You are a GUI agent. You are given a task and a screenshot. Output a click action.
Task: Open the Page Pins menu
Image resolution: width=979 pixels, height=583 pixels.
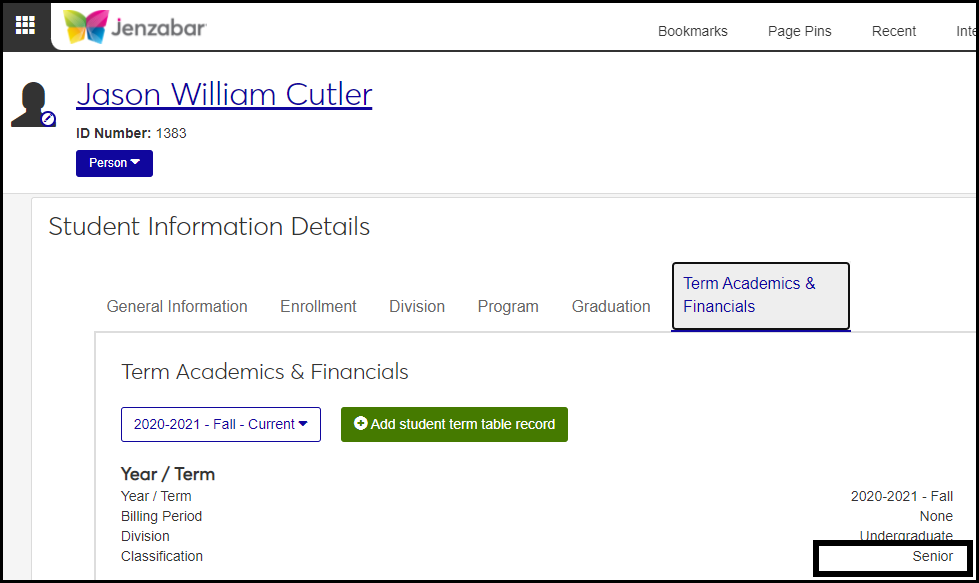tap(800, 31)
